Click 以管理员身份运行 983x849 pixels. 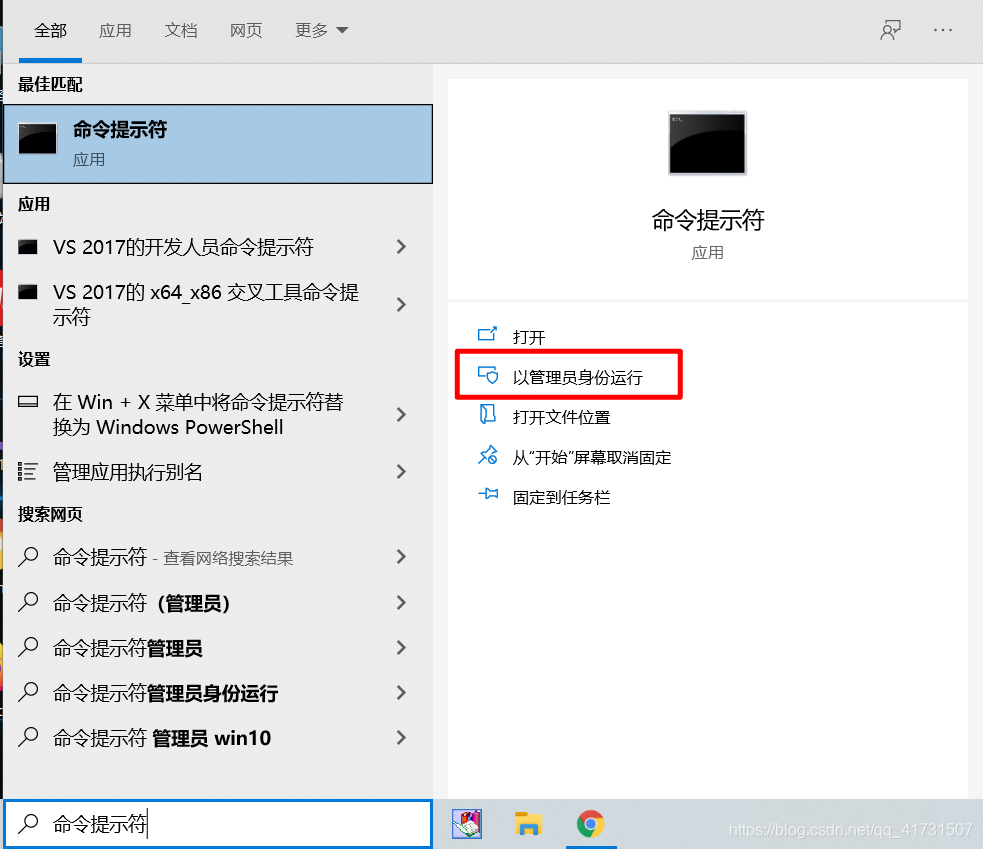[x=577, y=377]
